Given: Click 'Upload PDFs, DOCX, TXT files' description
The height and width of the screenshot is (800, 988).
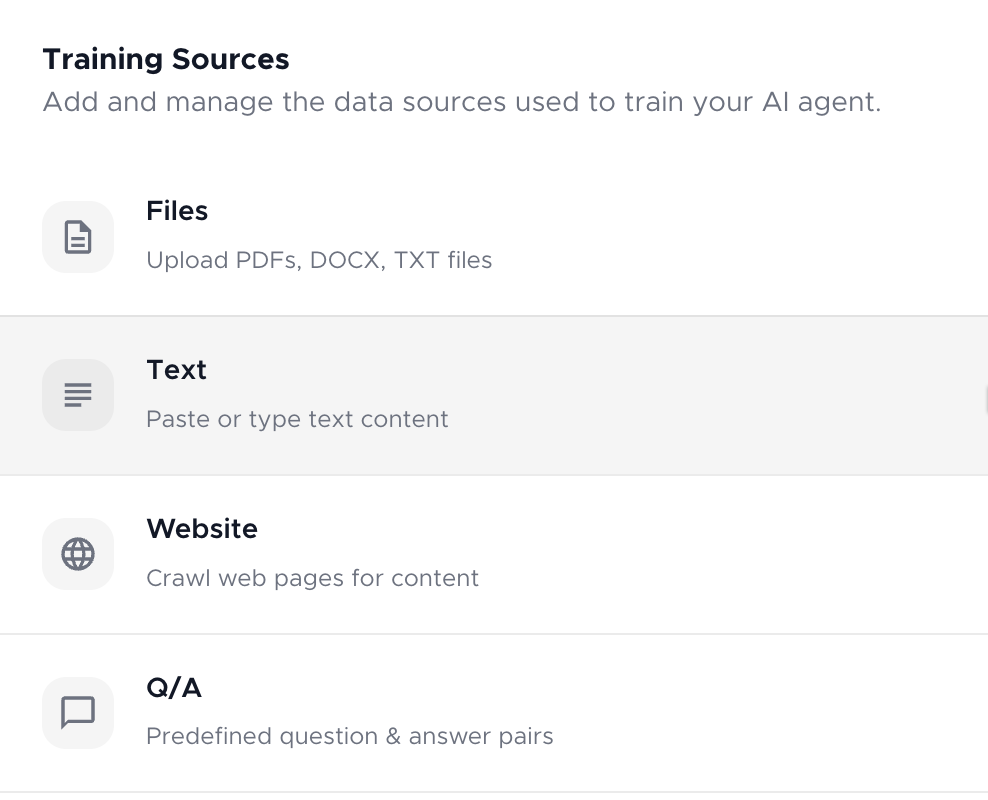Looking at the screenshot, I should pos(319,260).
